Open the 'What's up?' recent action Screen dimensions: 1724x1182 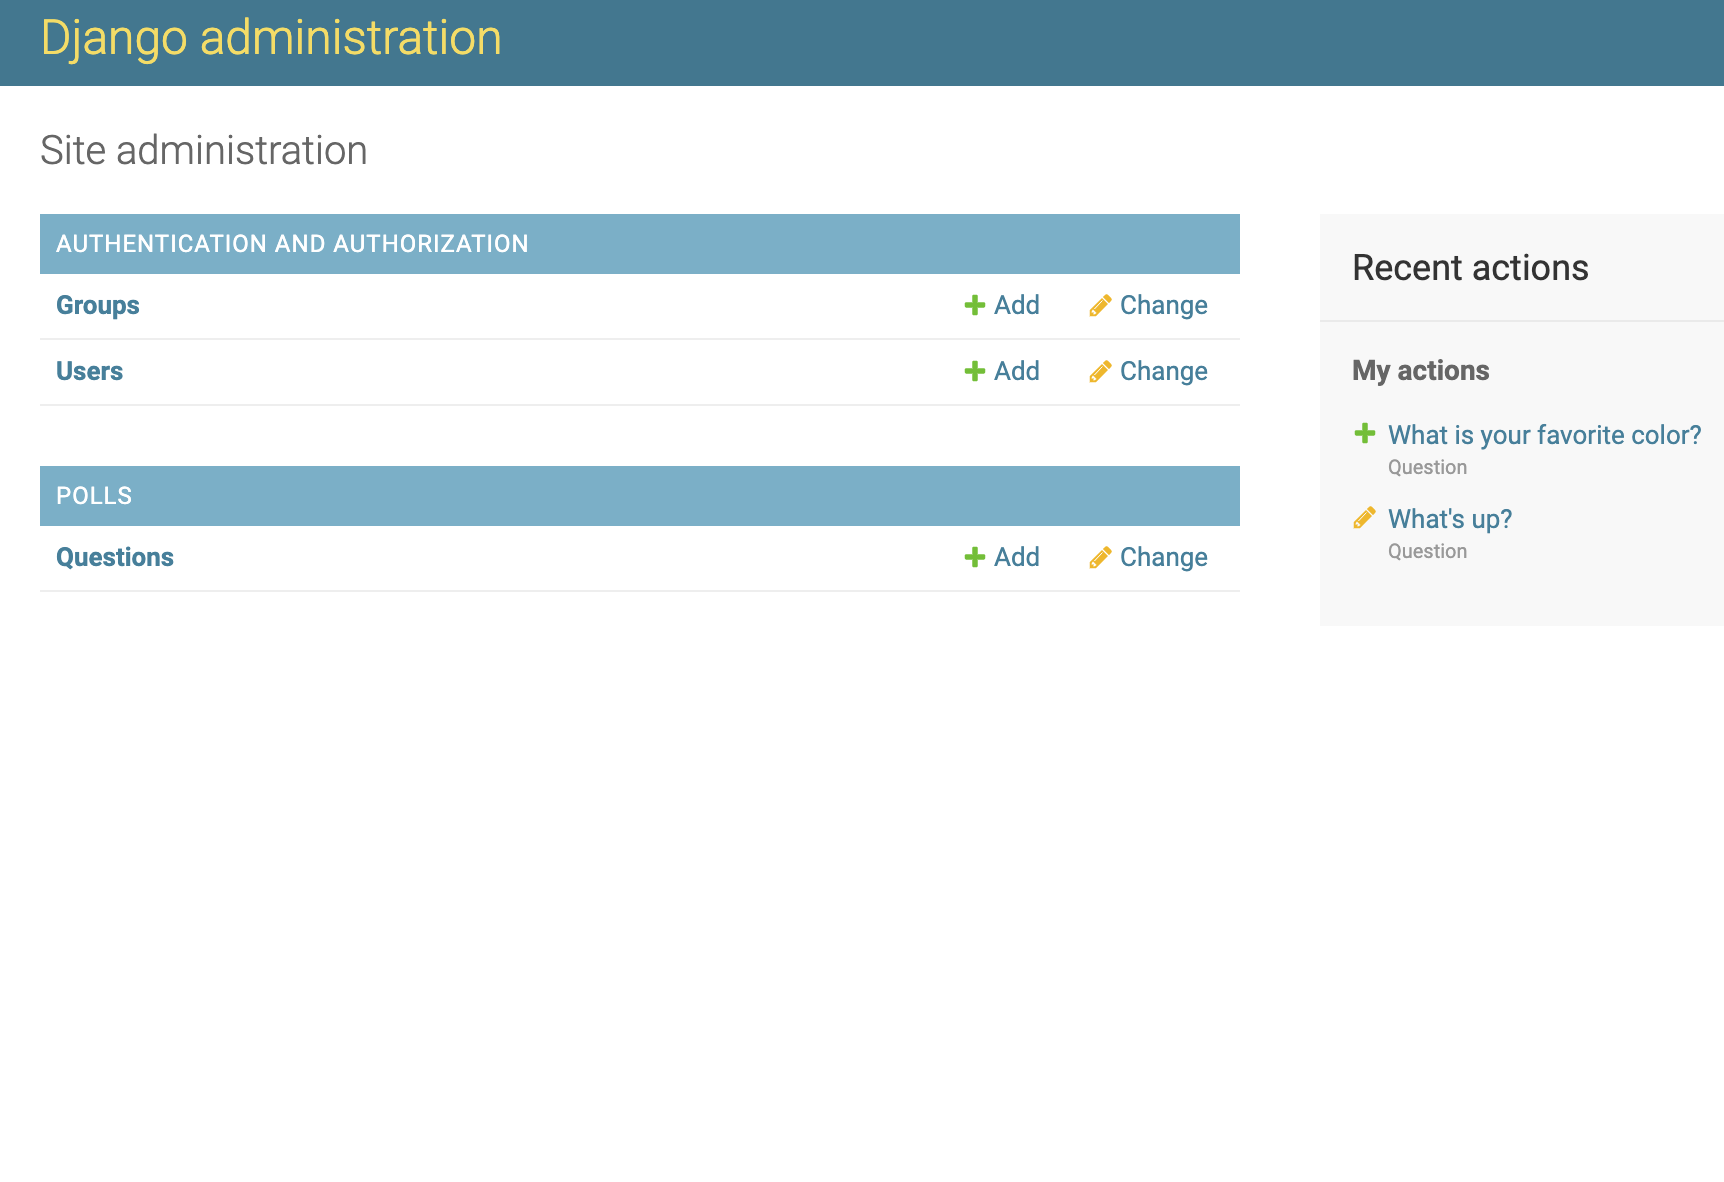(1450, 519)
